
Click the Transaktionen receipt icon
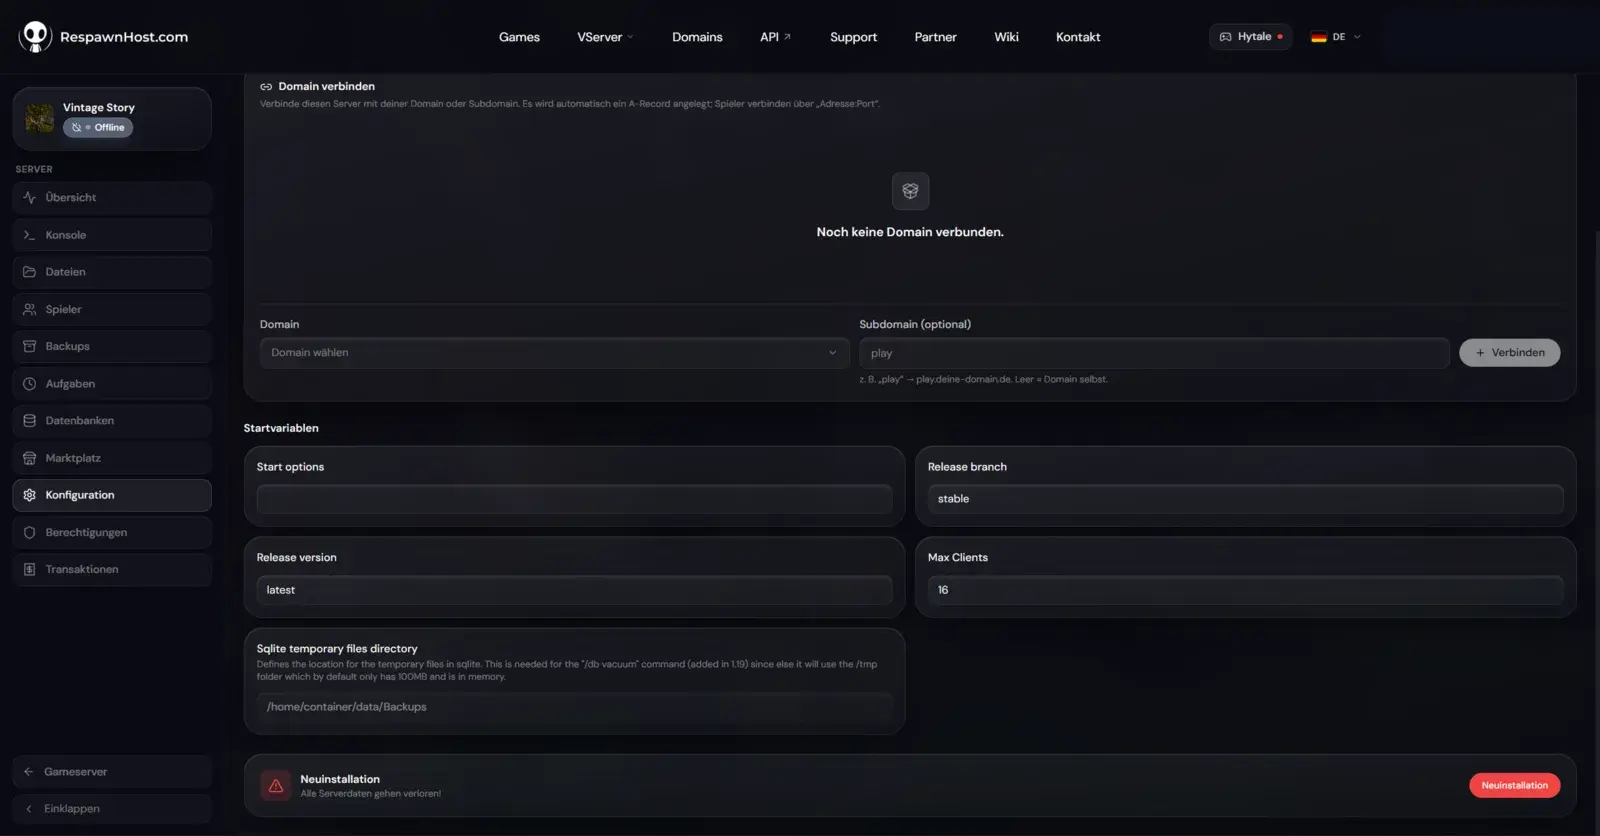[29, 570]
